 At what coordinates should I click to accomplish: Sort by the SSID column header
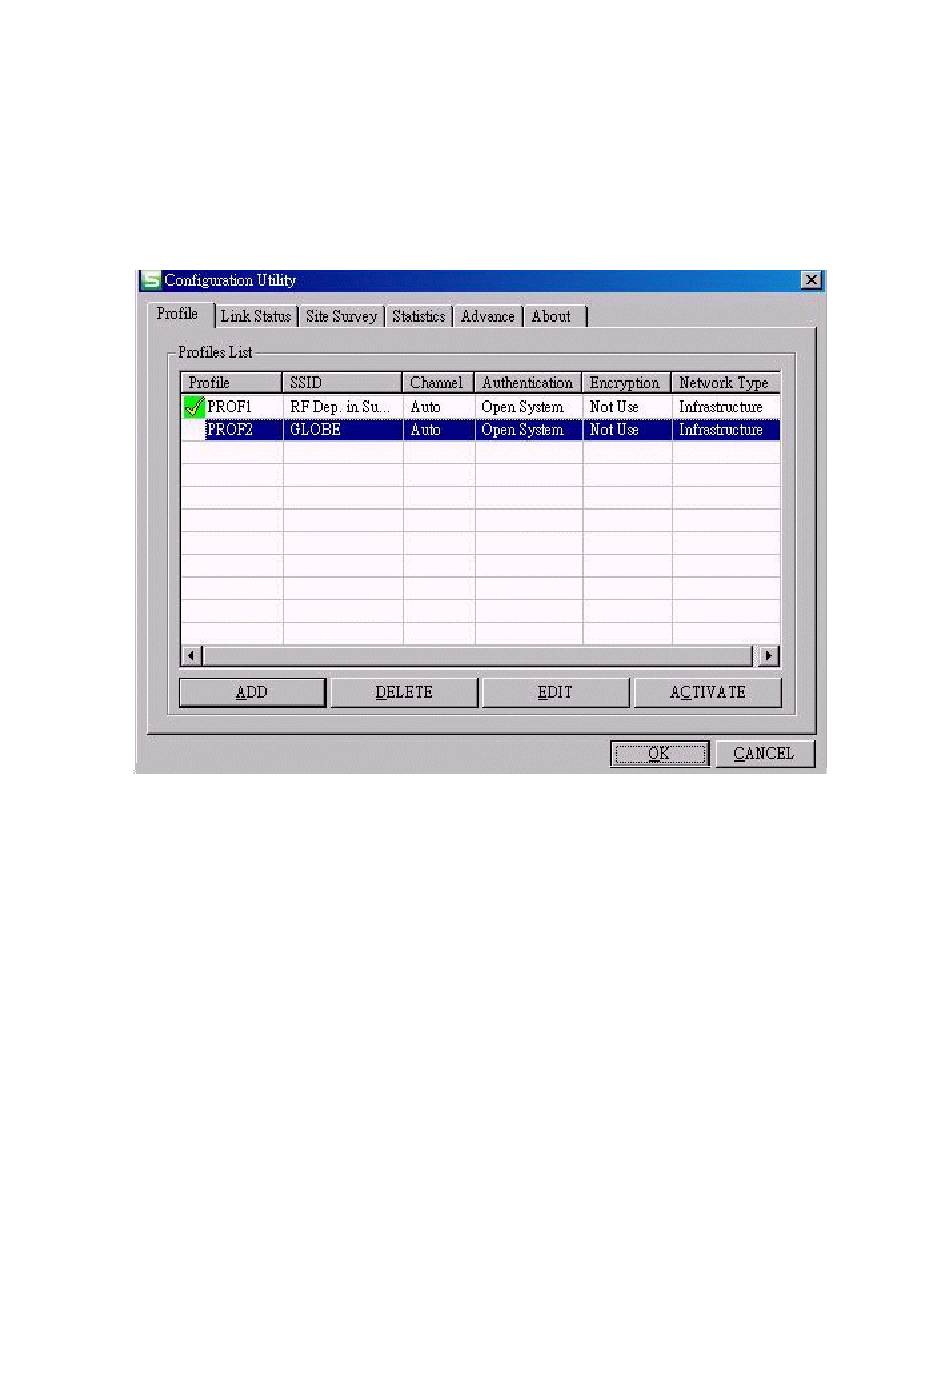tap(343, 383)
